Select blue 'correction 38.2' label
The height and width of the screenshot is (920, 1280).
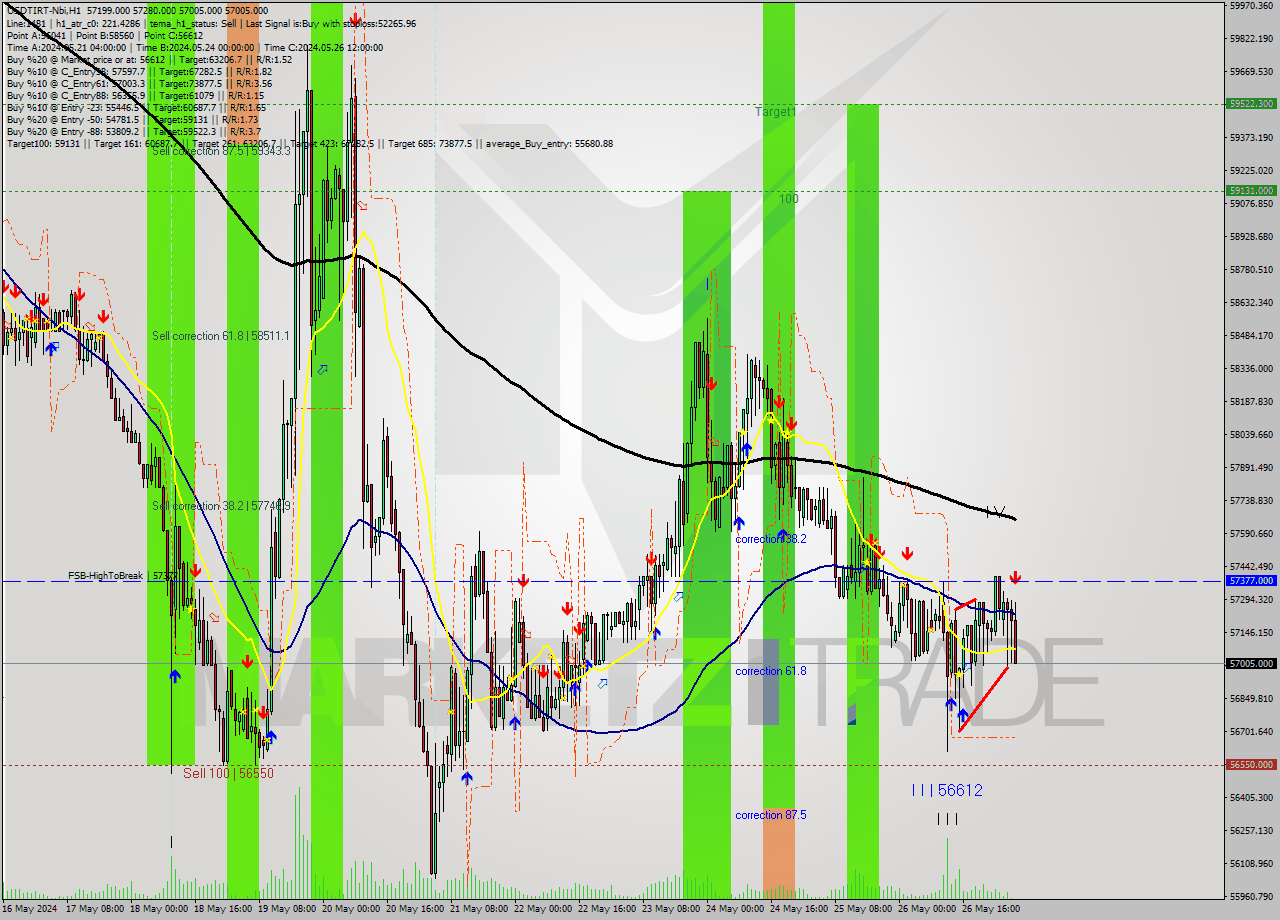(x=770, y=539)
